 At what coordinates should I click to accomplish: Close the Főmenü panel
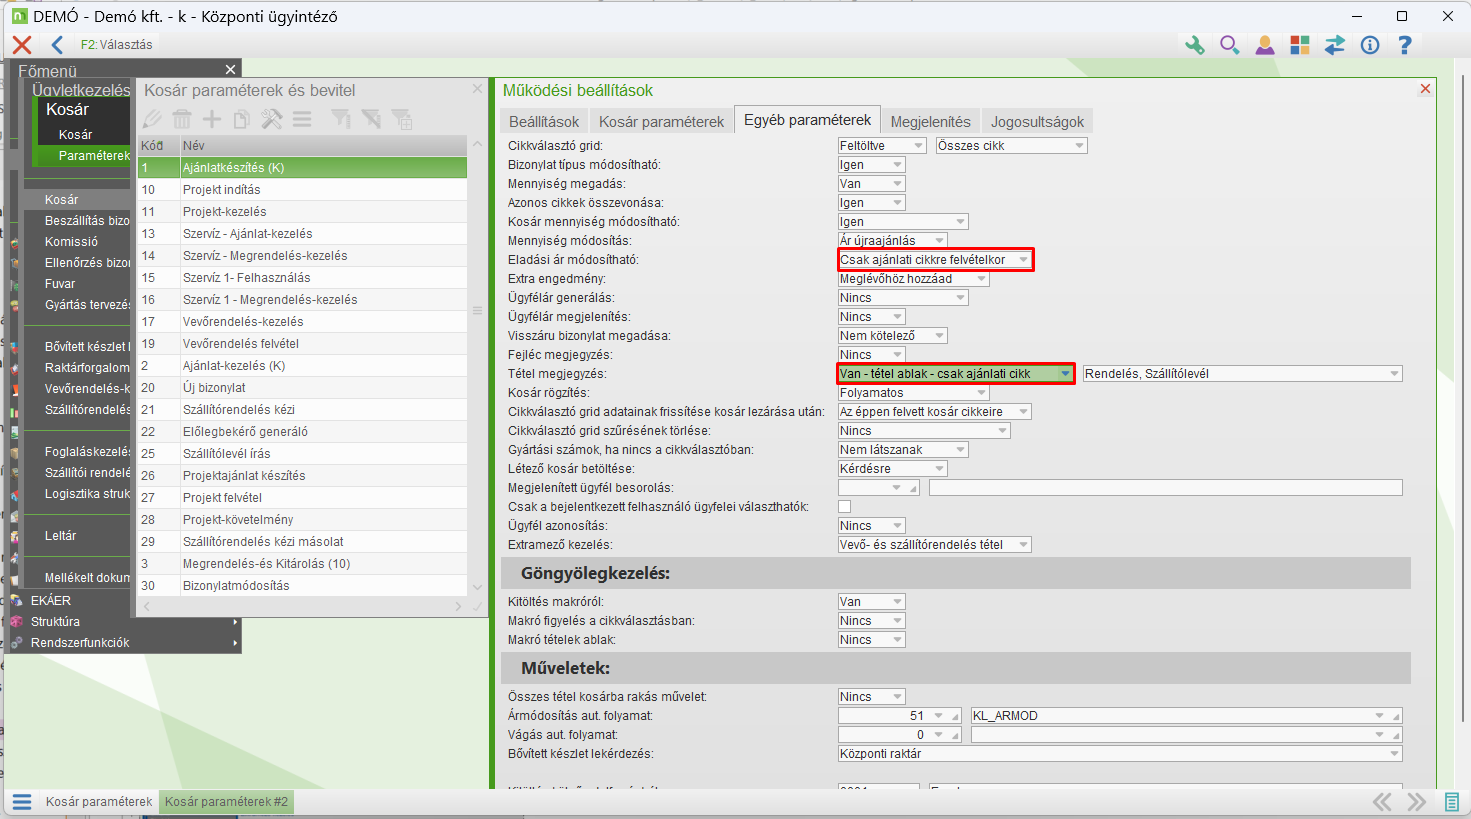click(x=231, y=69)
